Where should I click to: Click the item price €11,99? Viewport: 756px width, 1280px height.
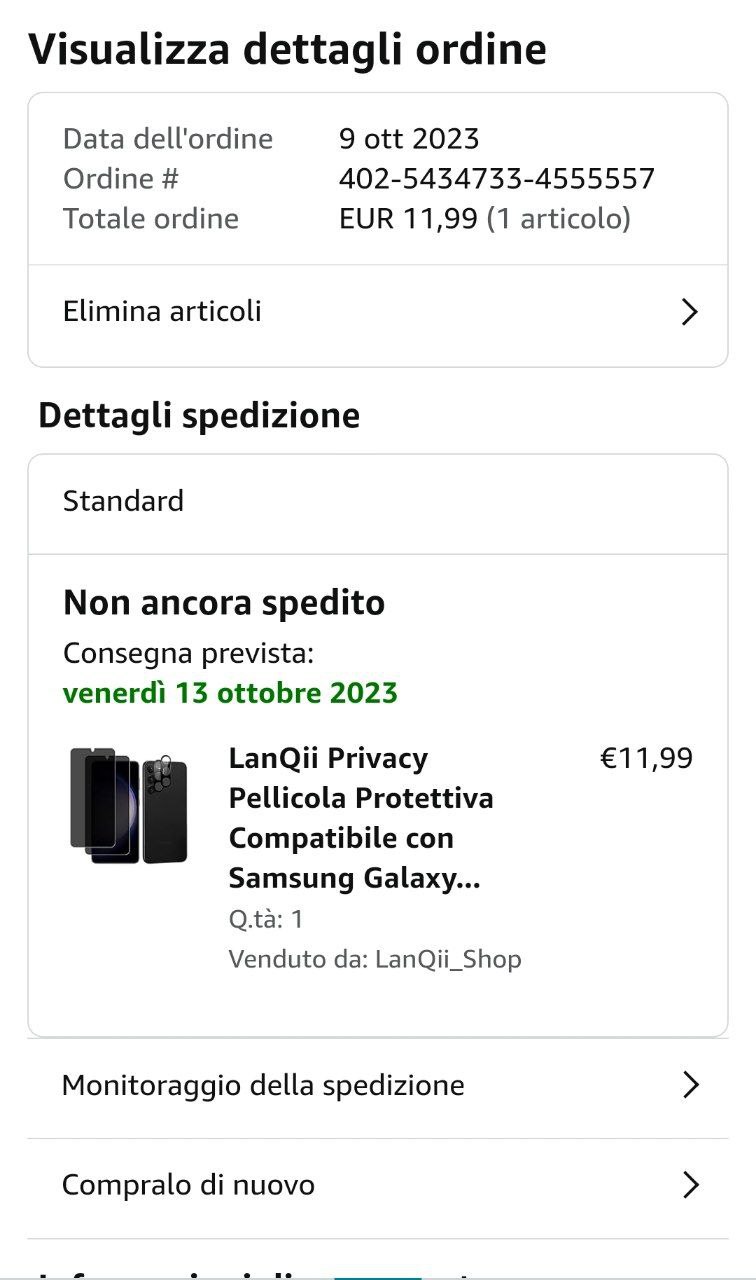coord(646,758)
